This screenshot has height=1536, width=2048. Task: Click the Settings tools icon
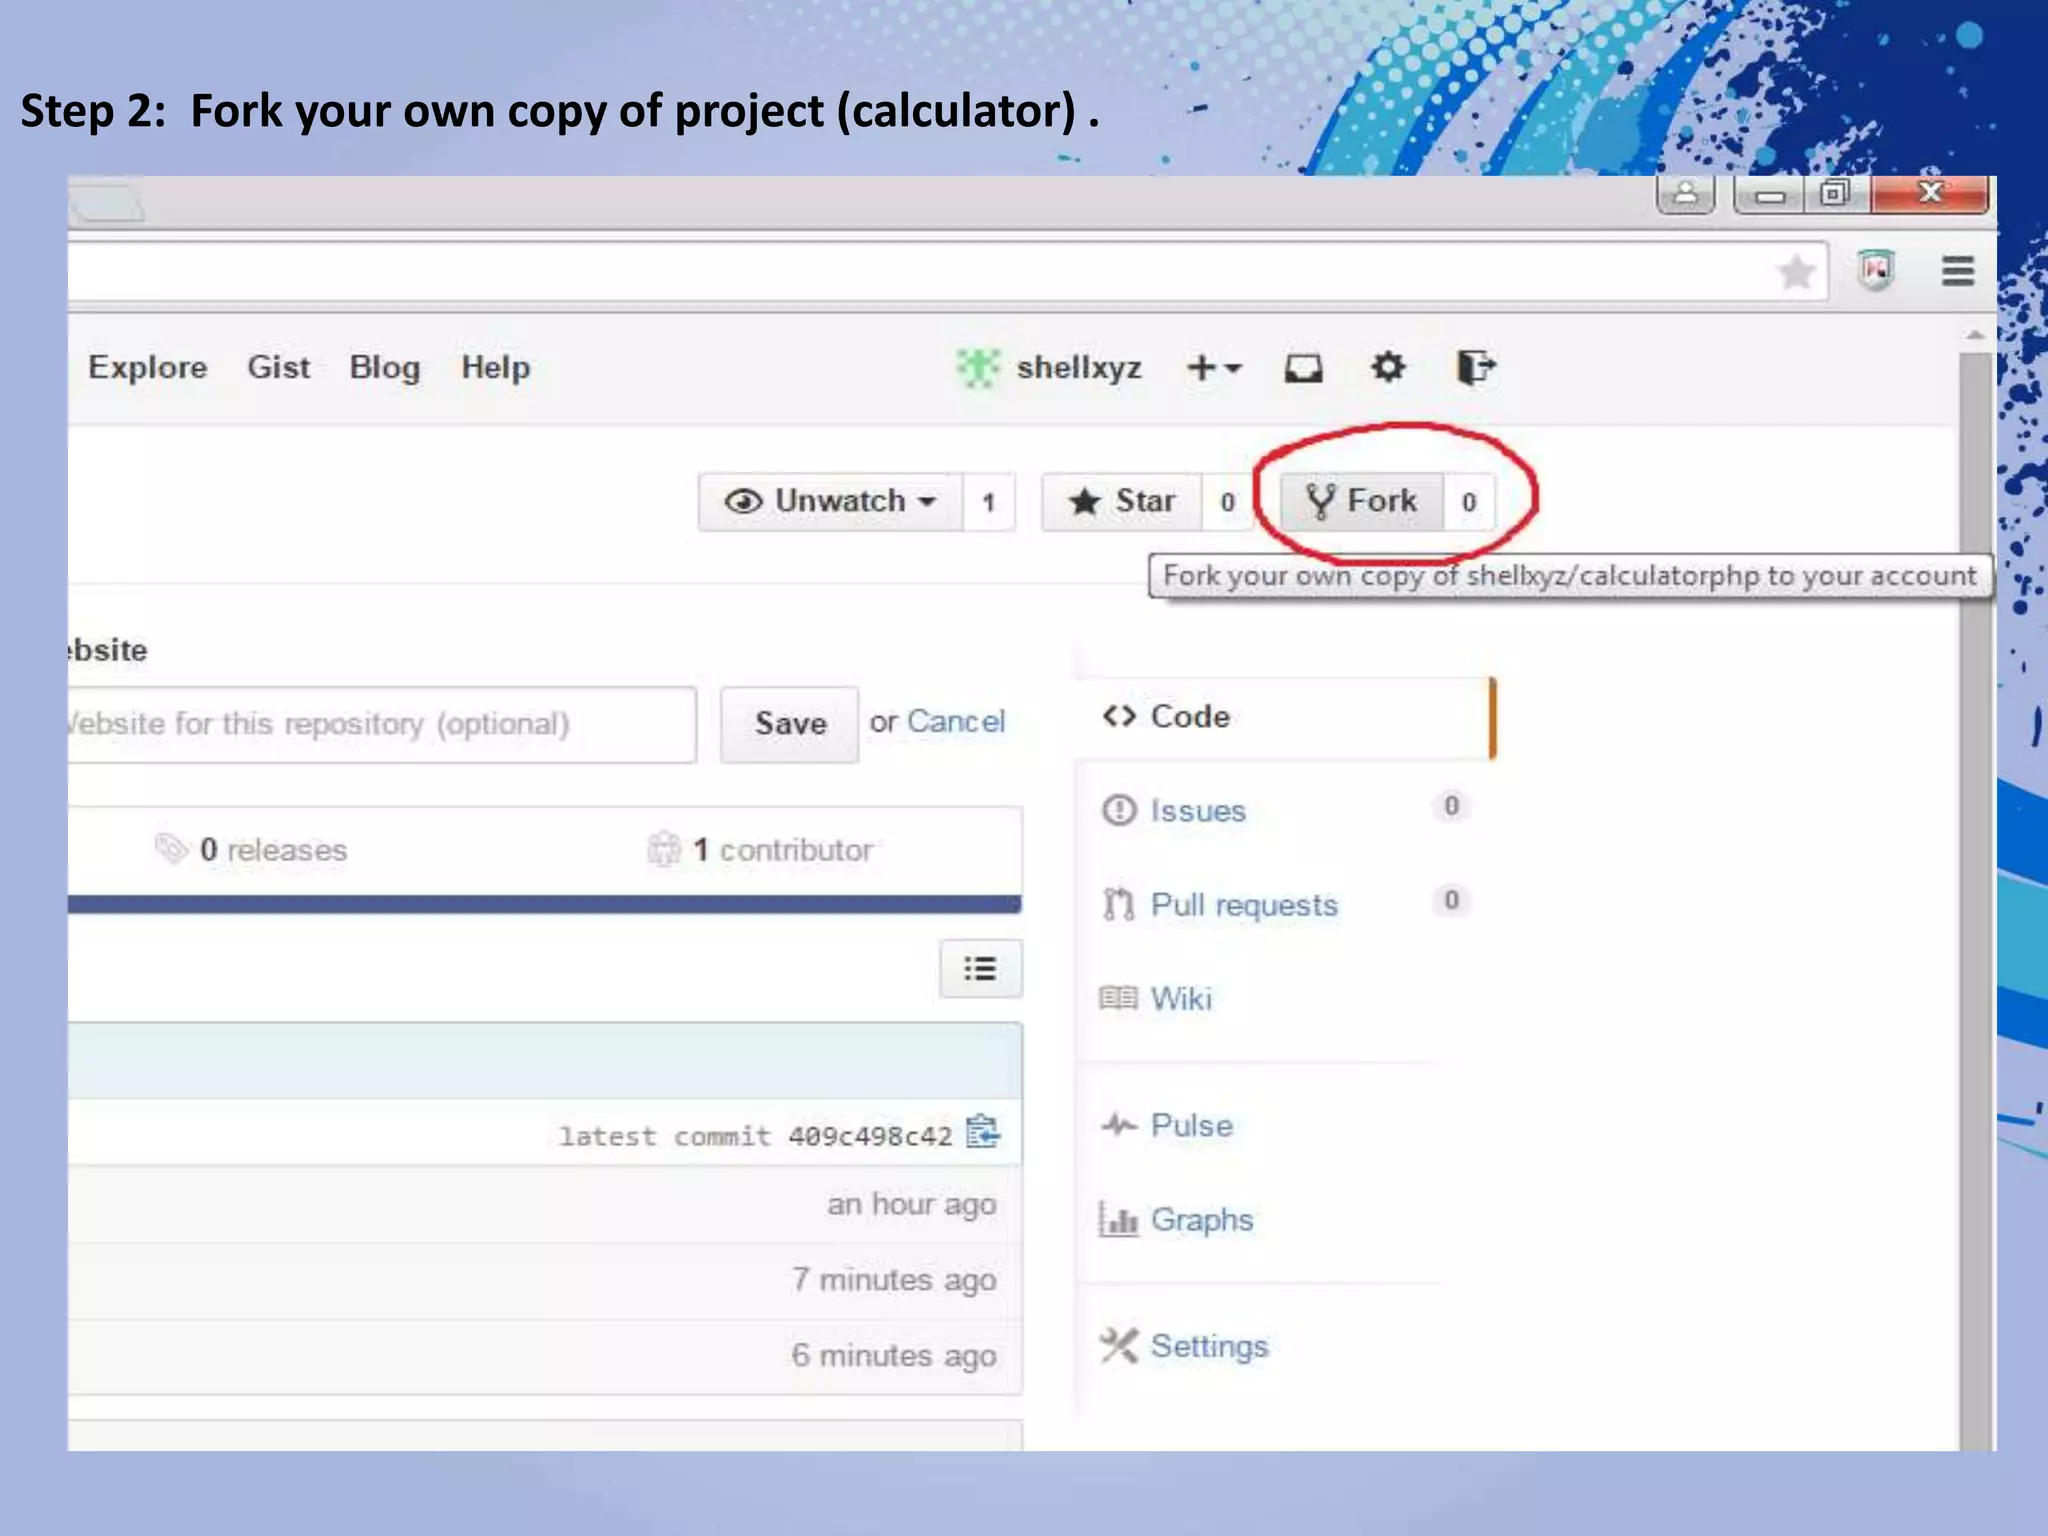1119,1345
